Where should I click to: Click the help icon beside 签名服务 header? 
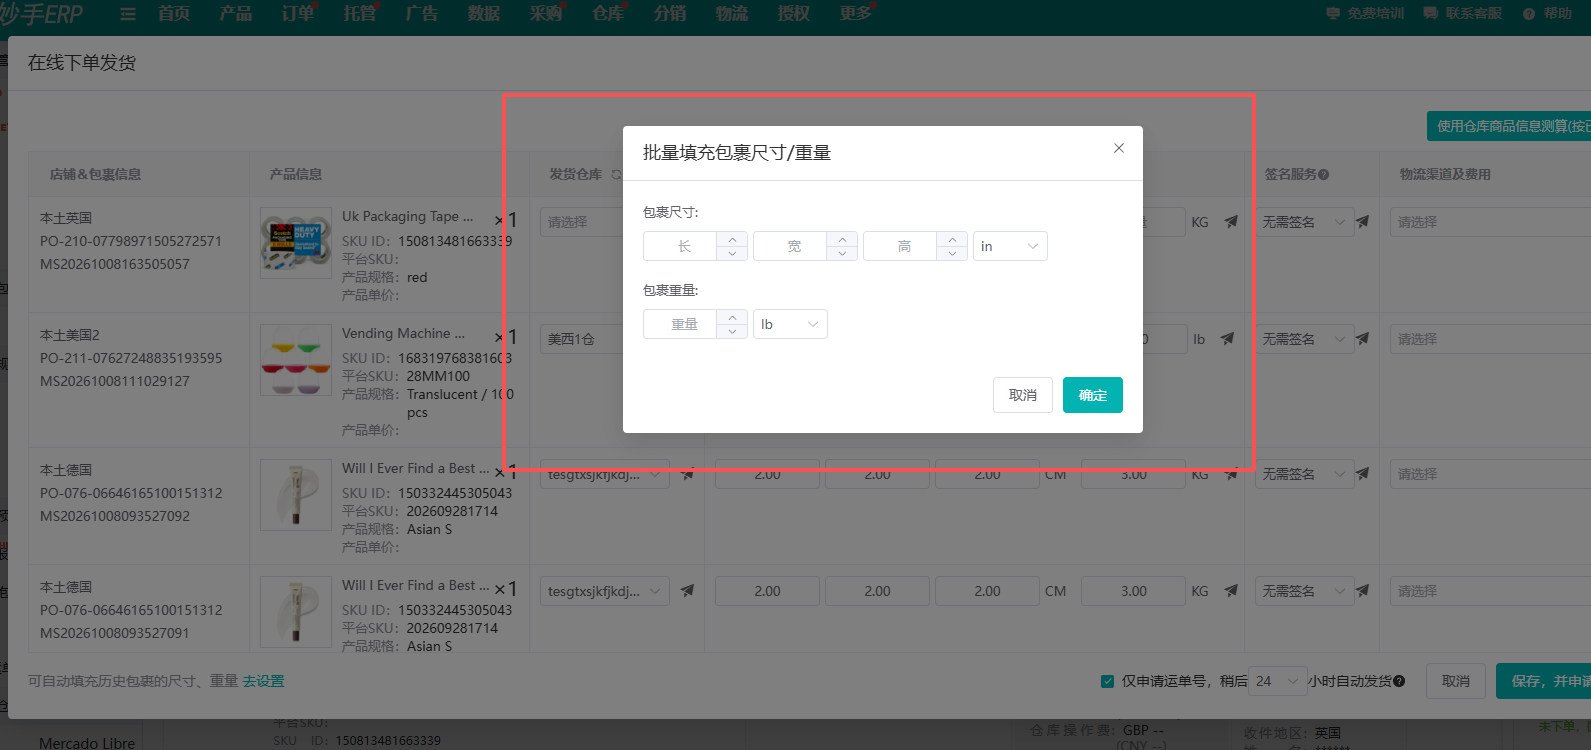click(x=1324, y=175)
